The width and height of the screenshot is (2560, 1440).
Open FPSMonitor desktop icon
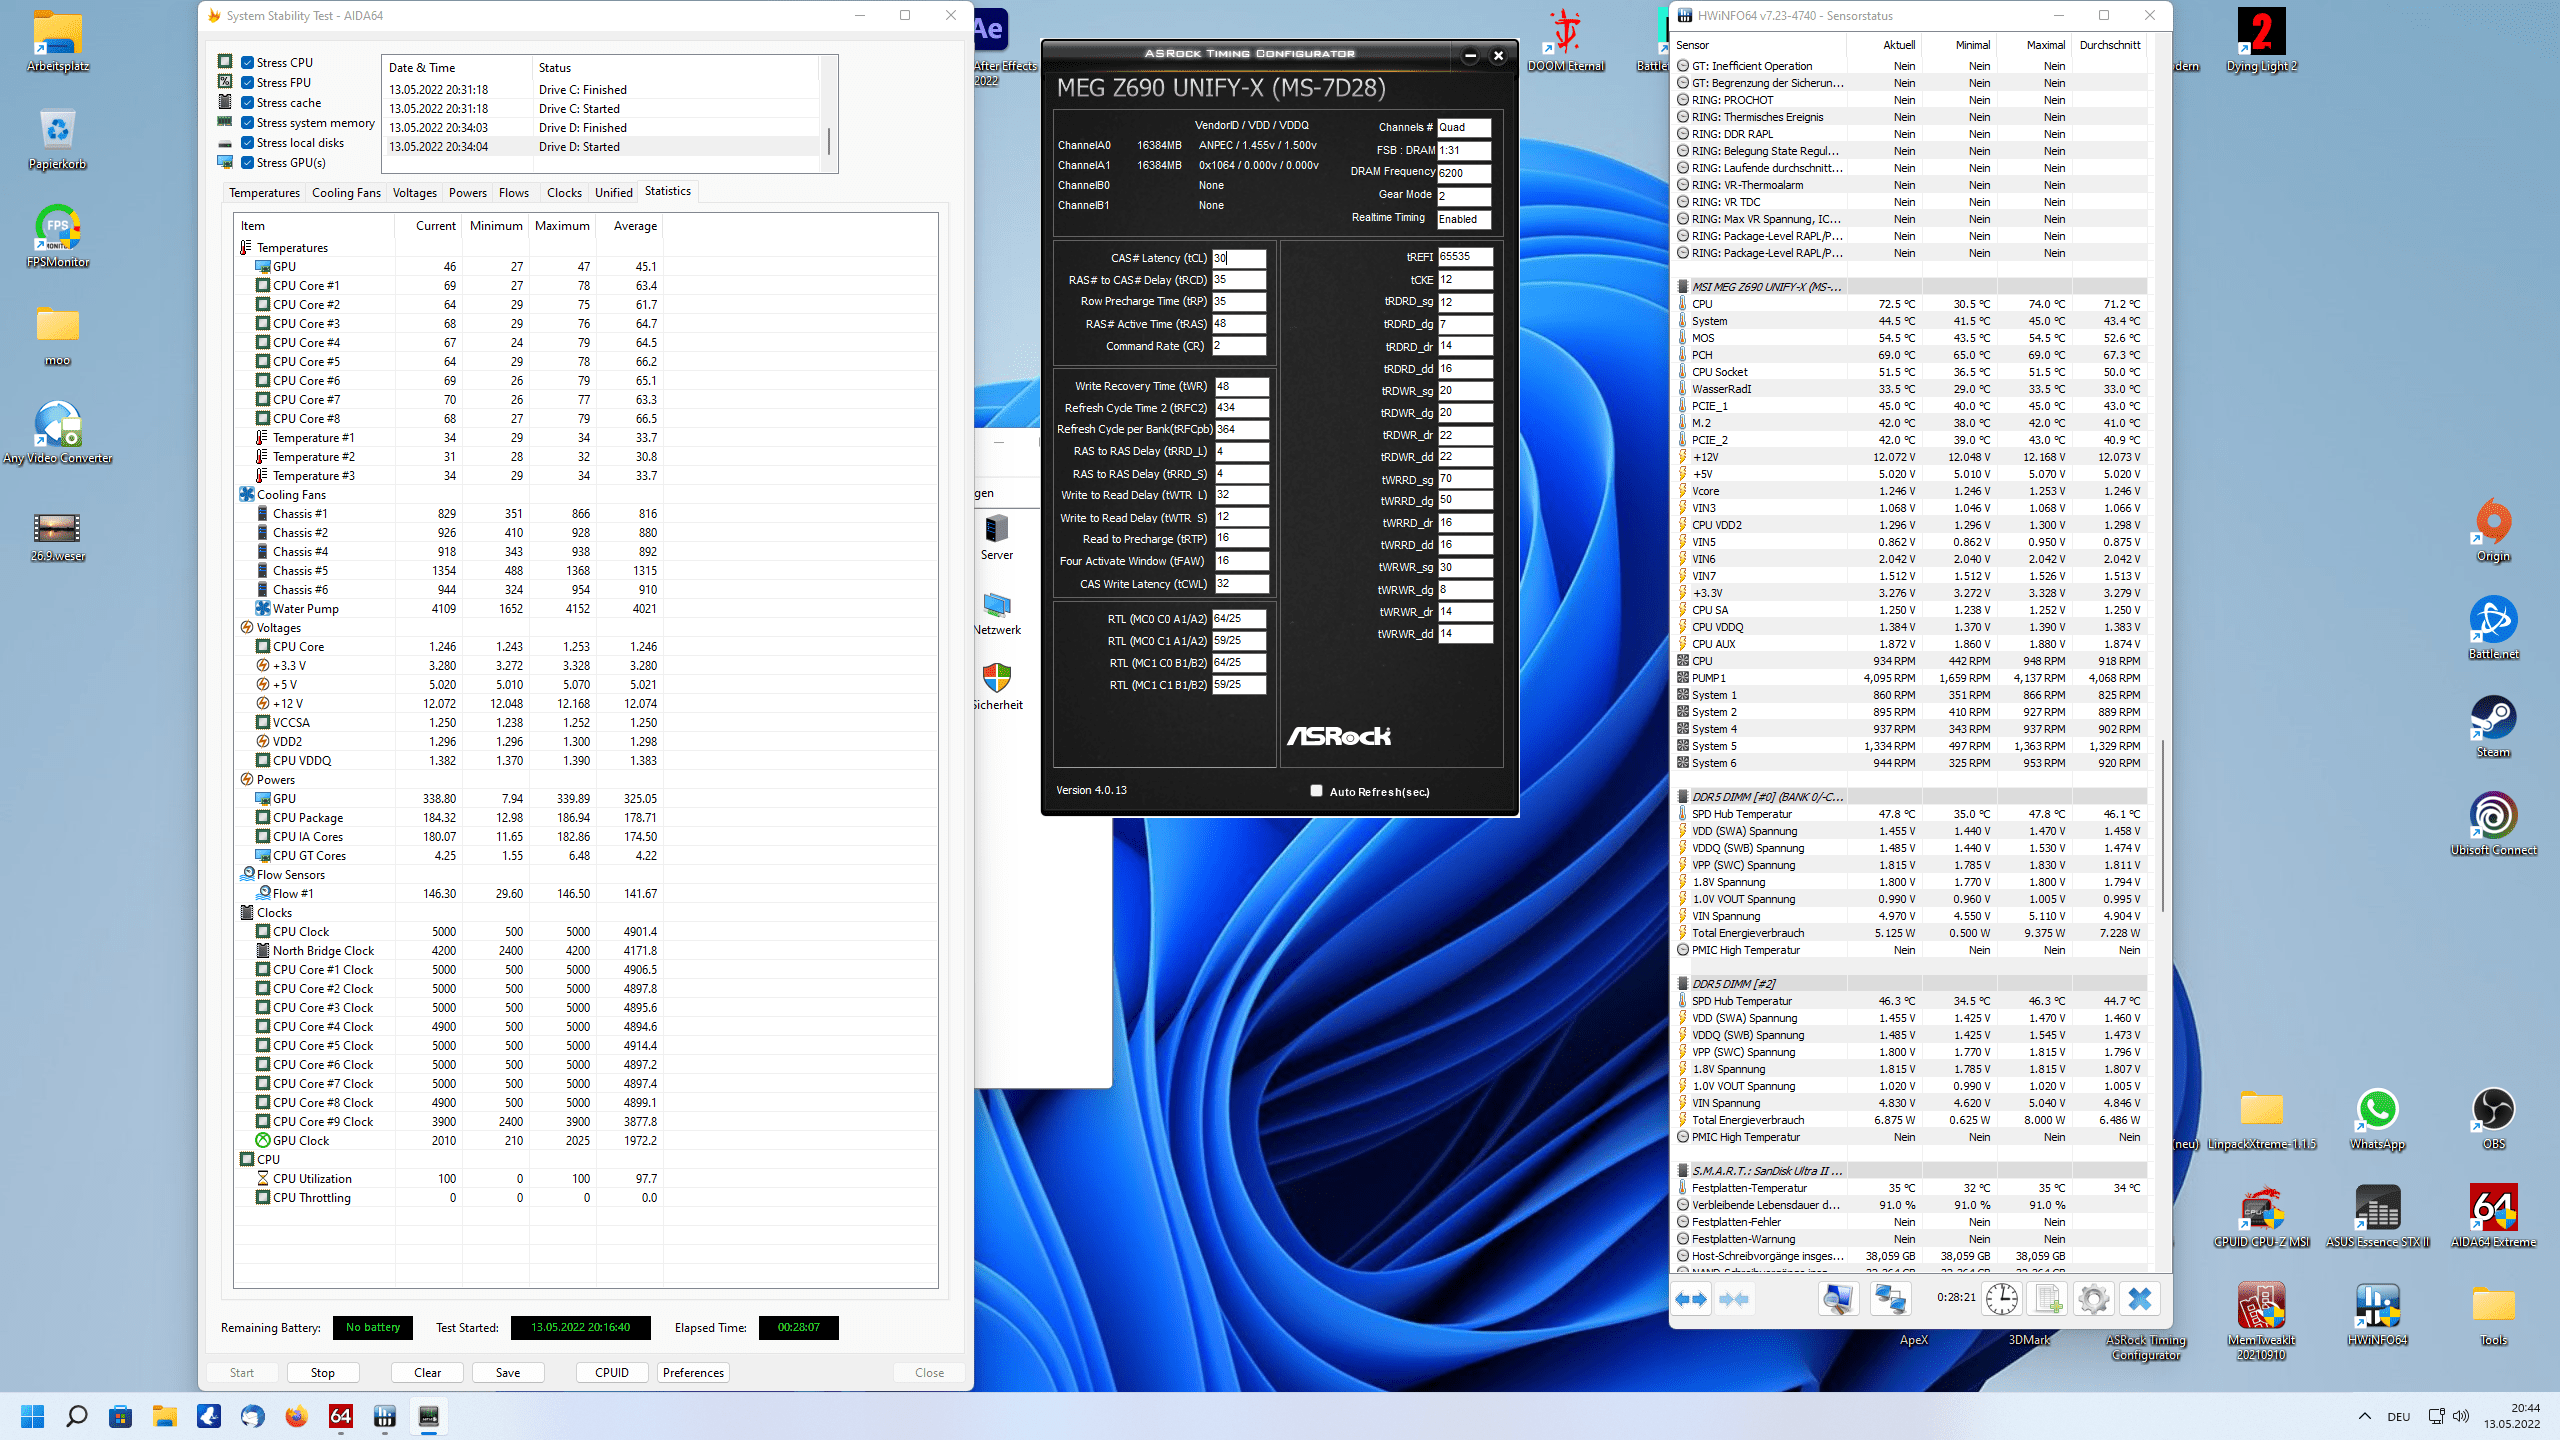point(58,237)
